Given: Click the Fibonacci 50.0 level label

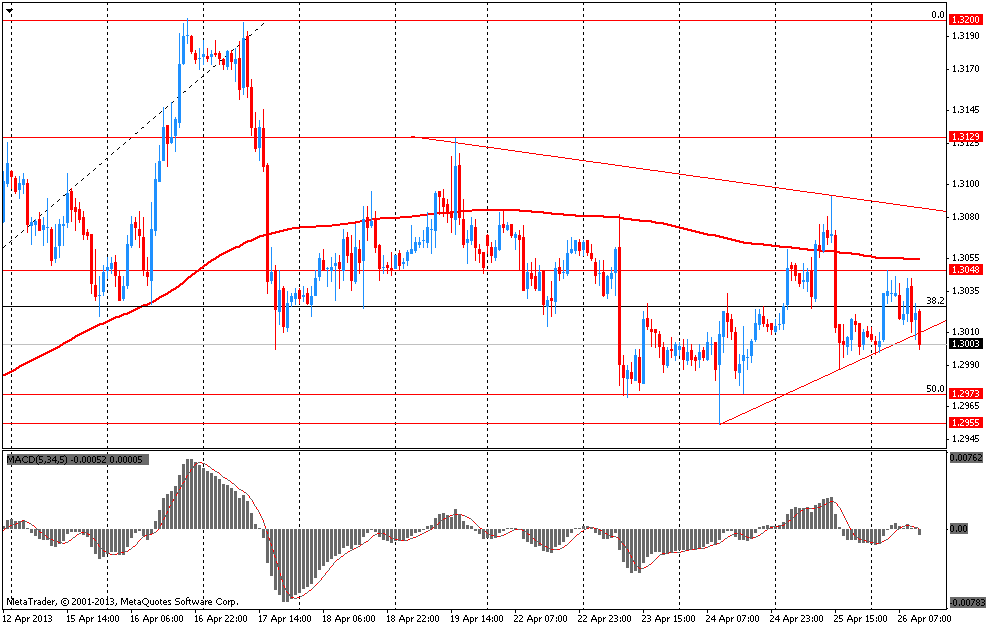Looking at the screenshot, I should [x=936, y=389].
